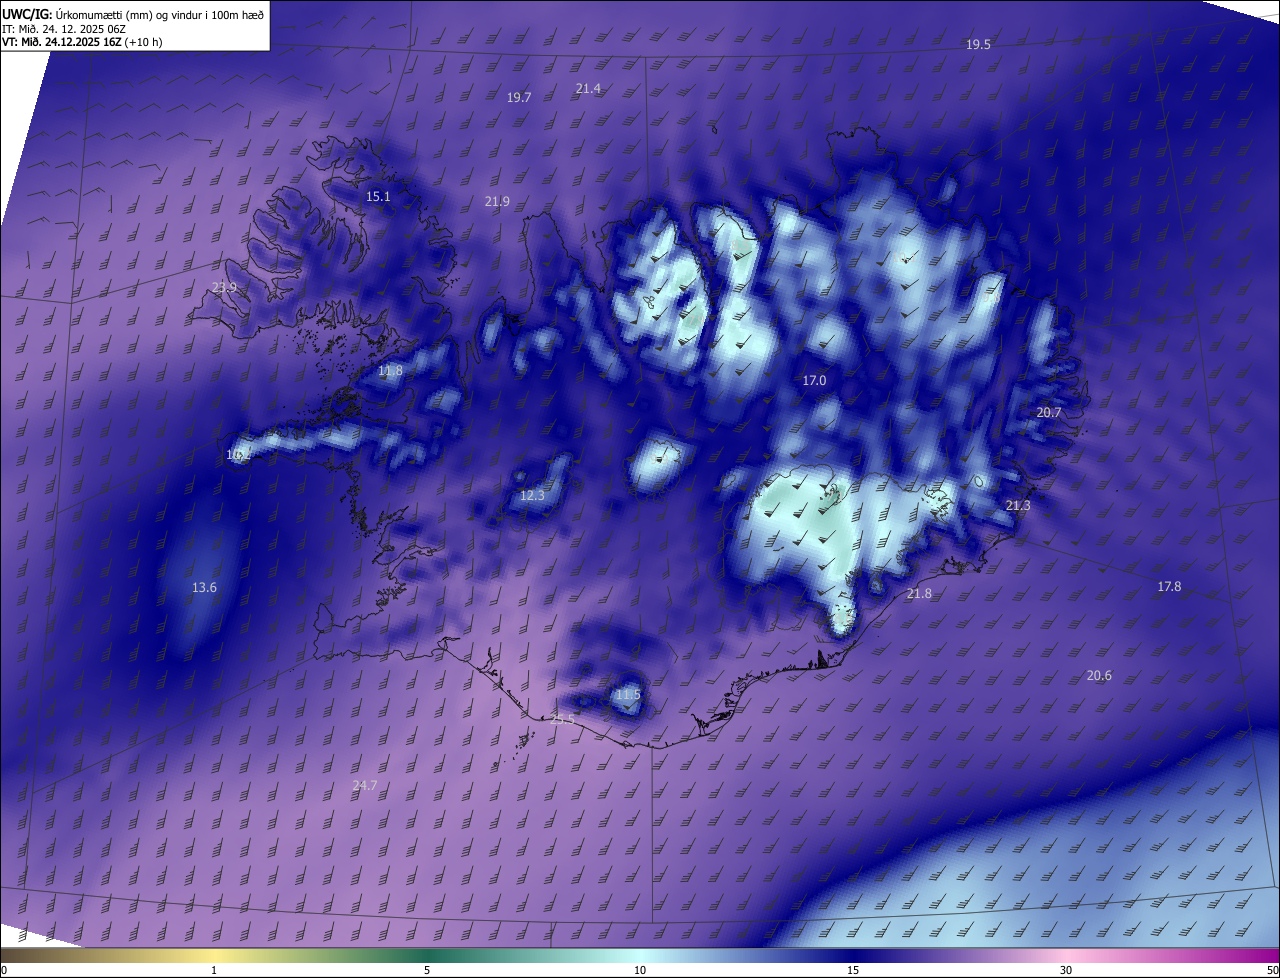This screenshot has height=978, width=1280.
Task: Click the 5 tick on the color legend
Action: pyautogui.click(x=427, y=971)
